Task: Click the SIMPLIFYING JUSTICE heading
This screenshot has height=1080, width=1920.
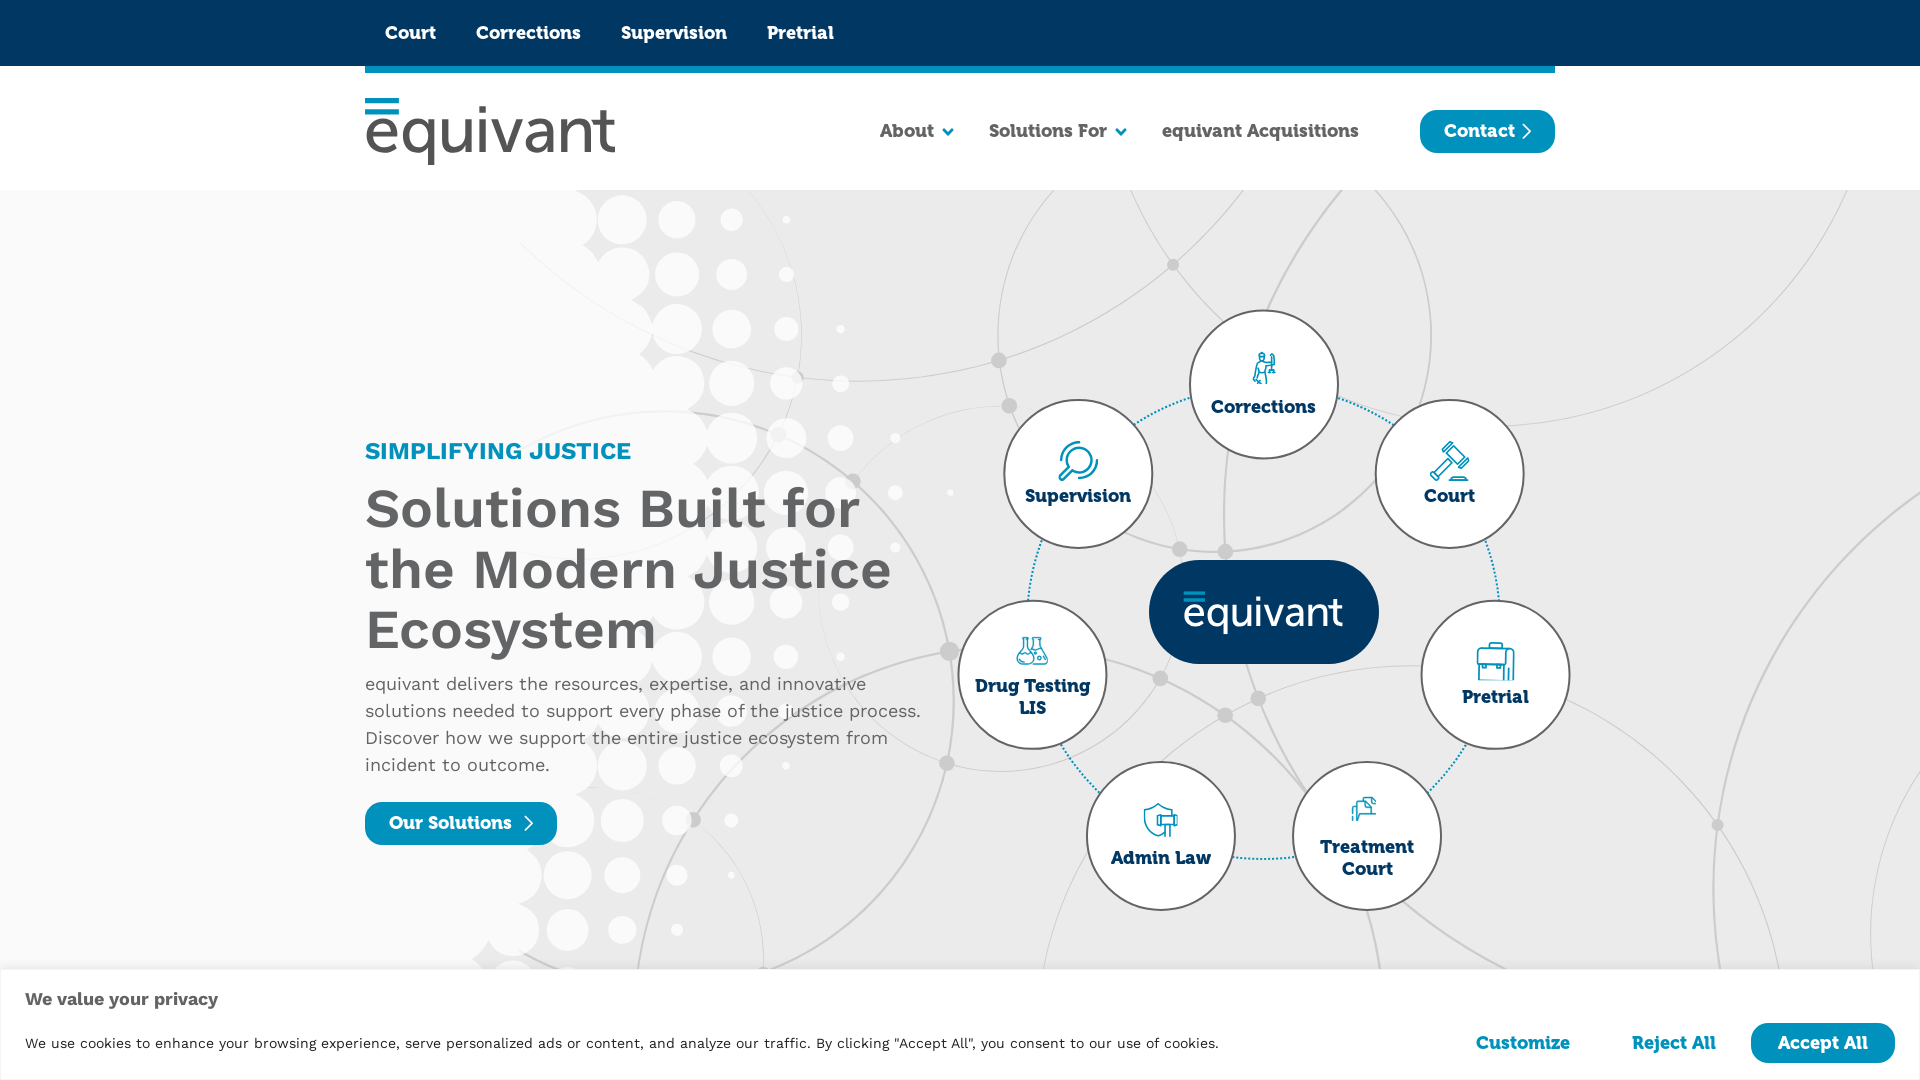Action: (x=498, y=451)
